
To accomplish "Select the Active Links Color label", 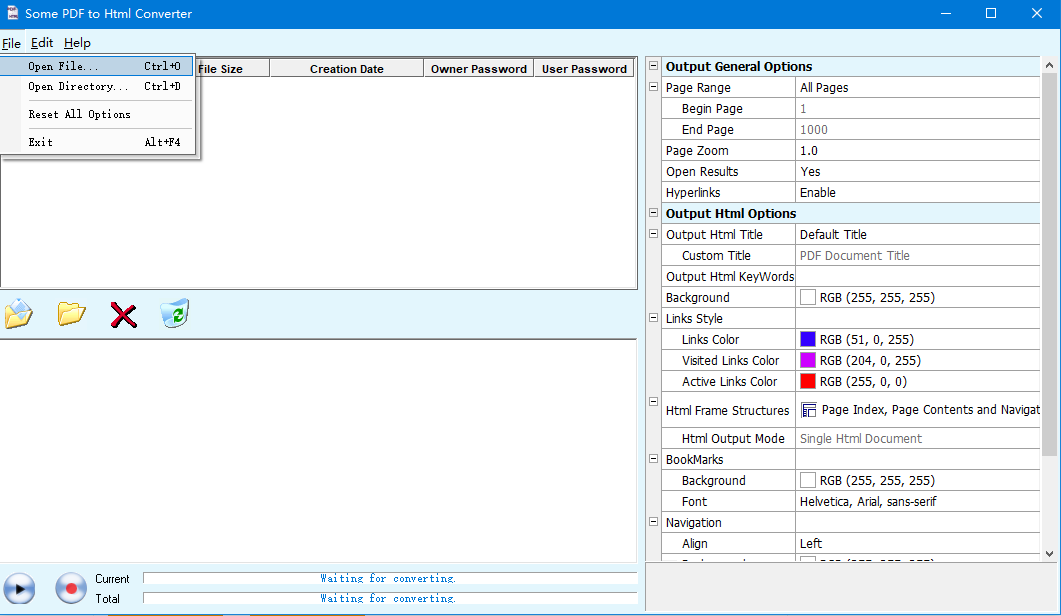I will 729,381.
